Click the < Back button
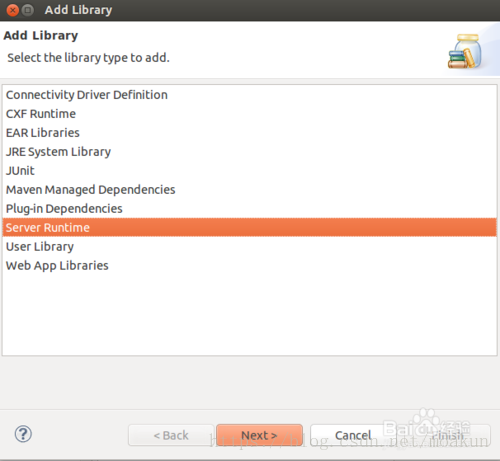Viewport: 500px width, 461px height. [x=171, y=435]
